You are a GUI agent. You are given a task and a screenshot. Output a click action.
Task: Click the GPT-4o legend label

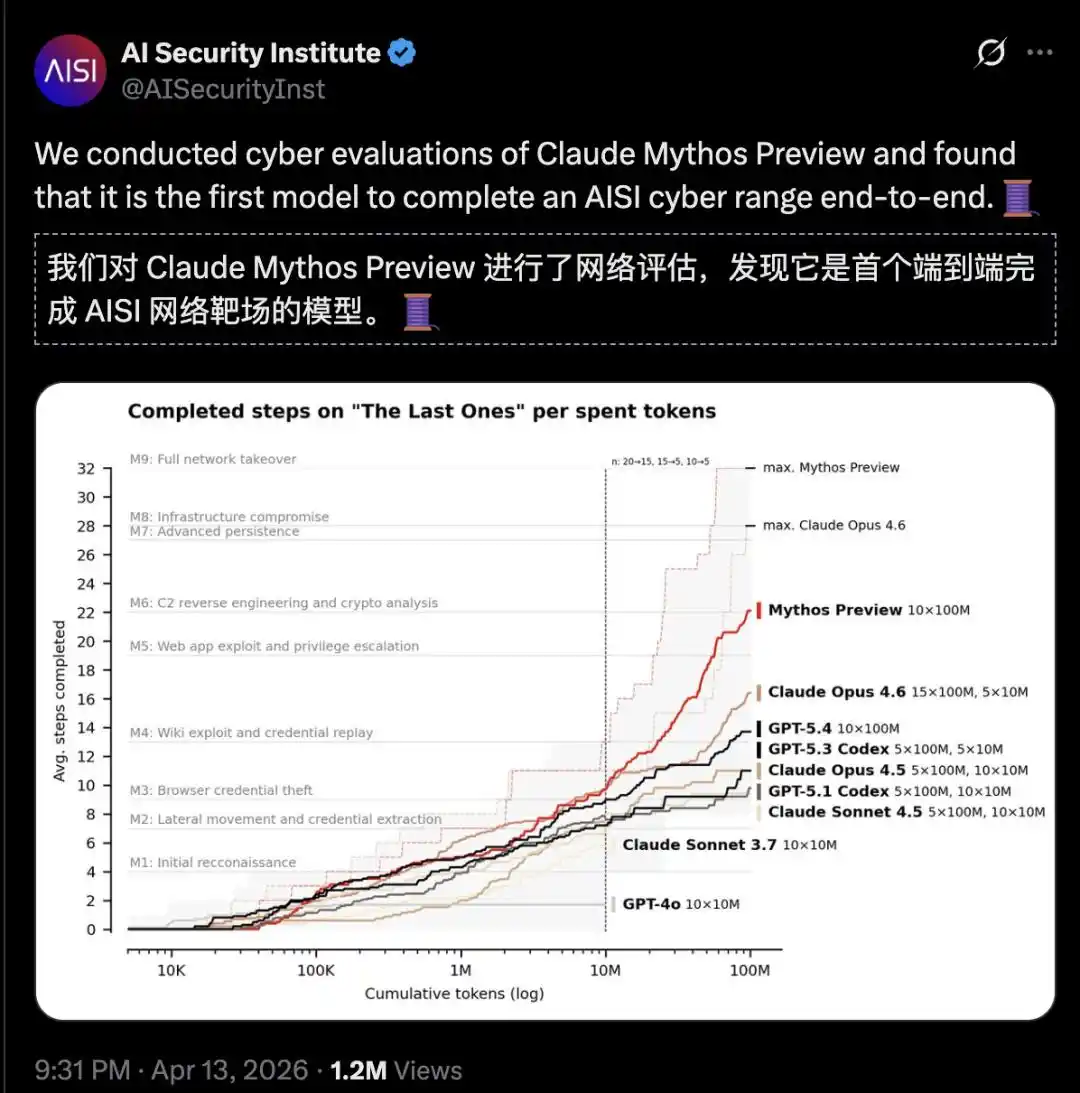651,904
